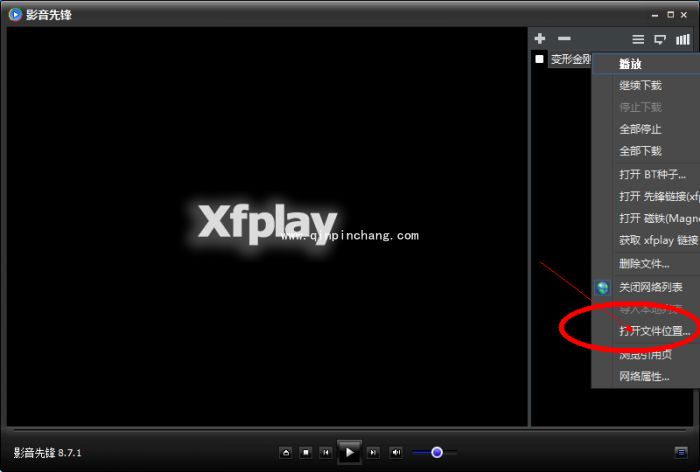Viewport: 700px width, 472px height.
Task: Skip to the next track
Action: click(x=373, y=453)
